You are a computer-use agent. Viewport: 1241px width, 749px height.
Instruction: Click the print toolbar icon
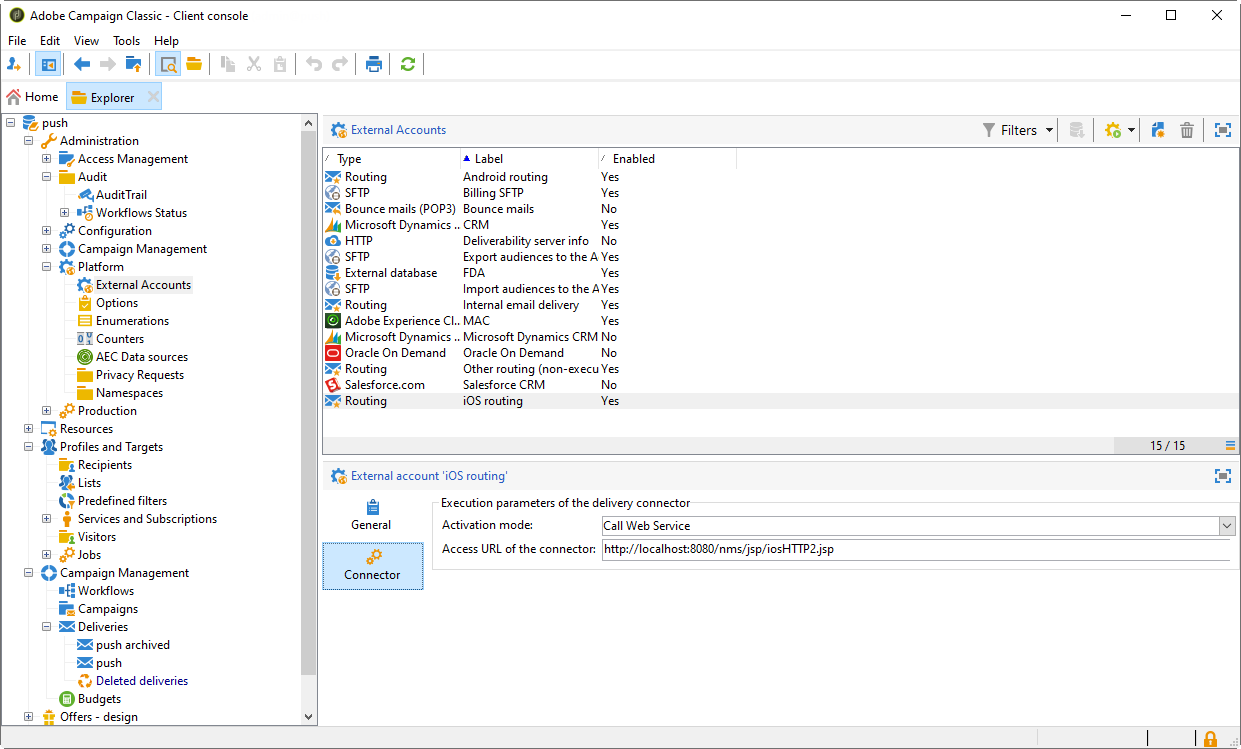(374, 64)
